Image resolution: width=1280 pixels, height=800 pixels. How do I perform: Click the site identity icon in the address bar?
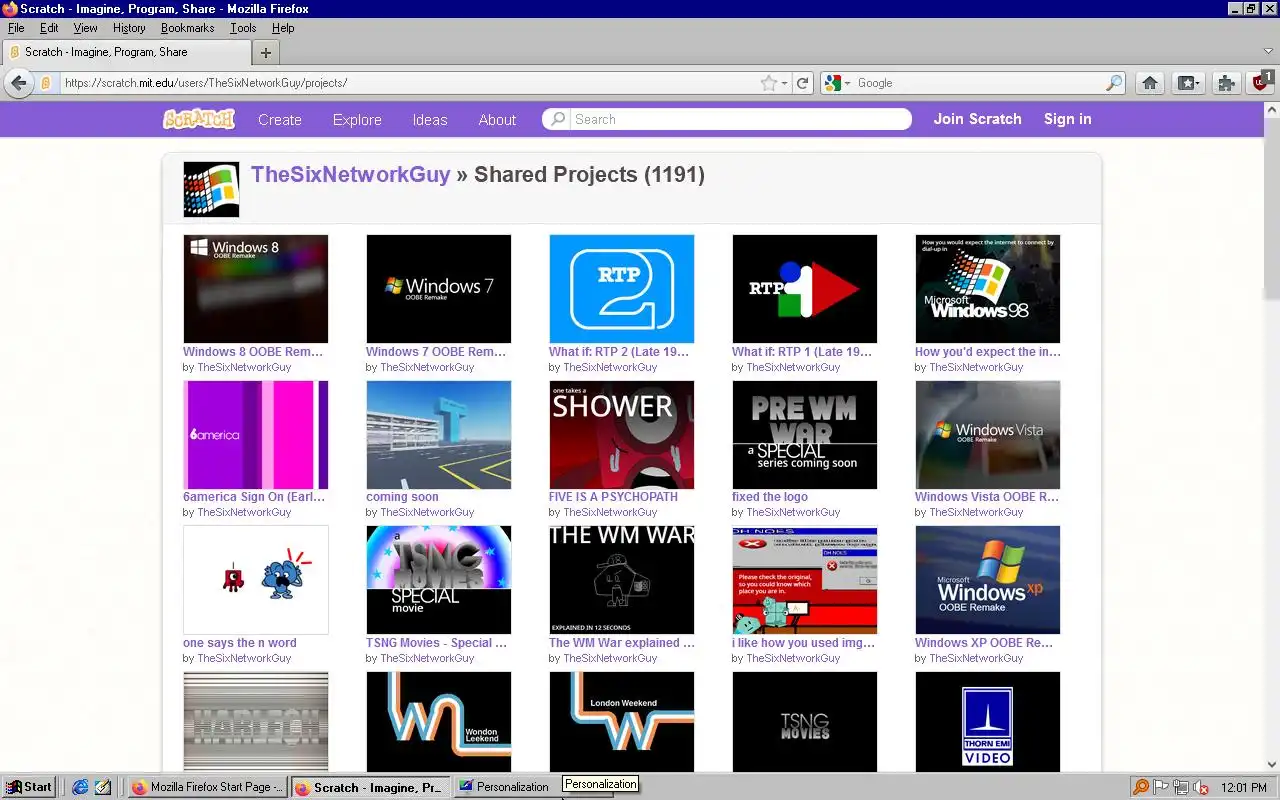point(46,83)
